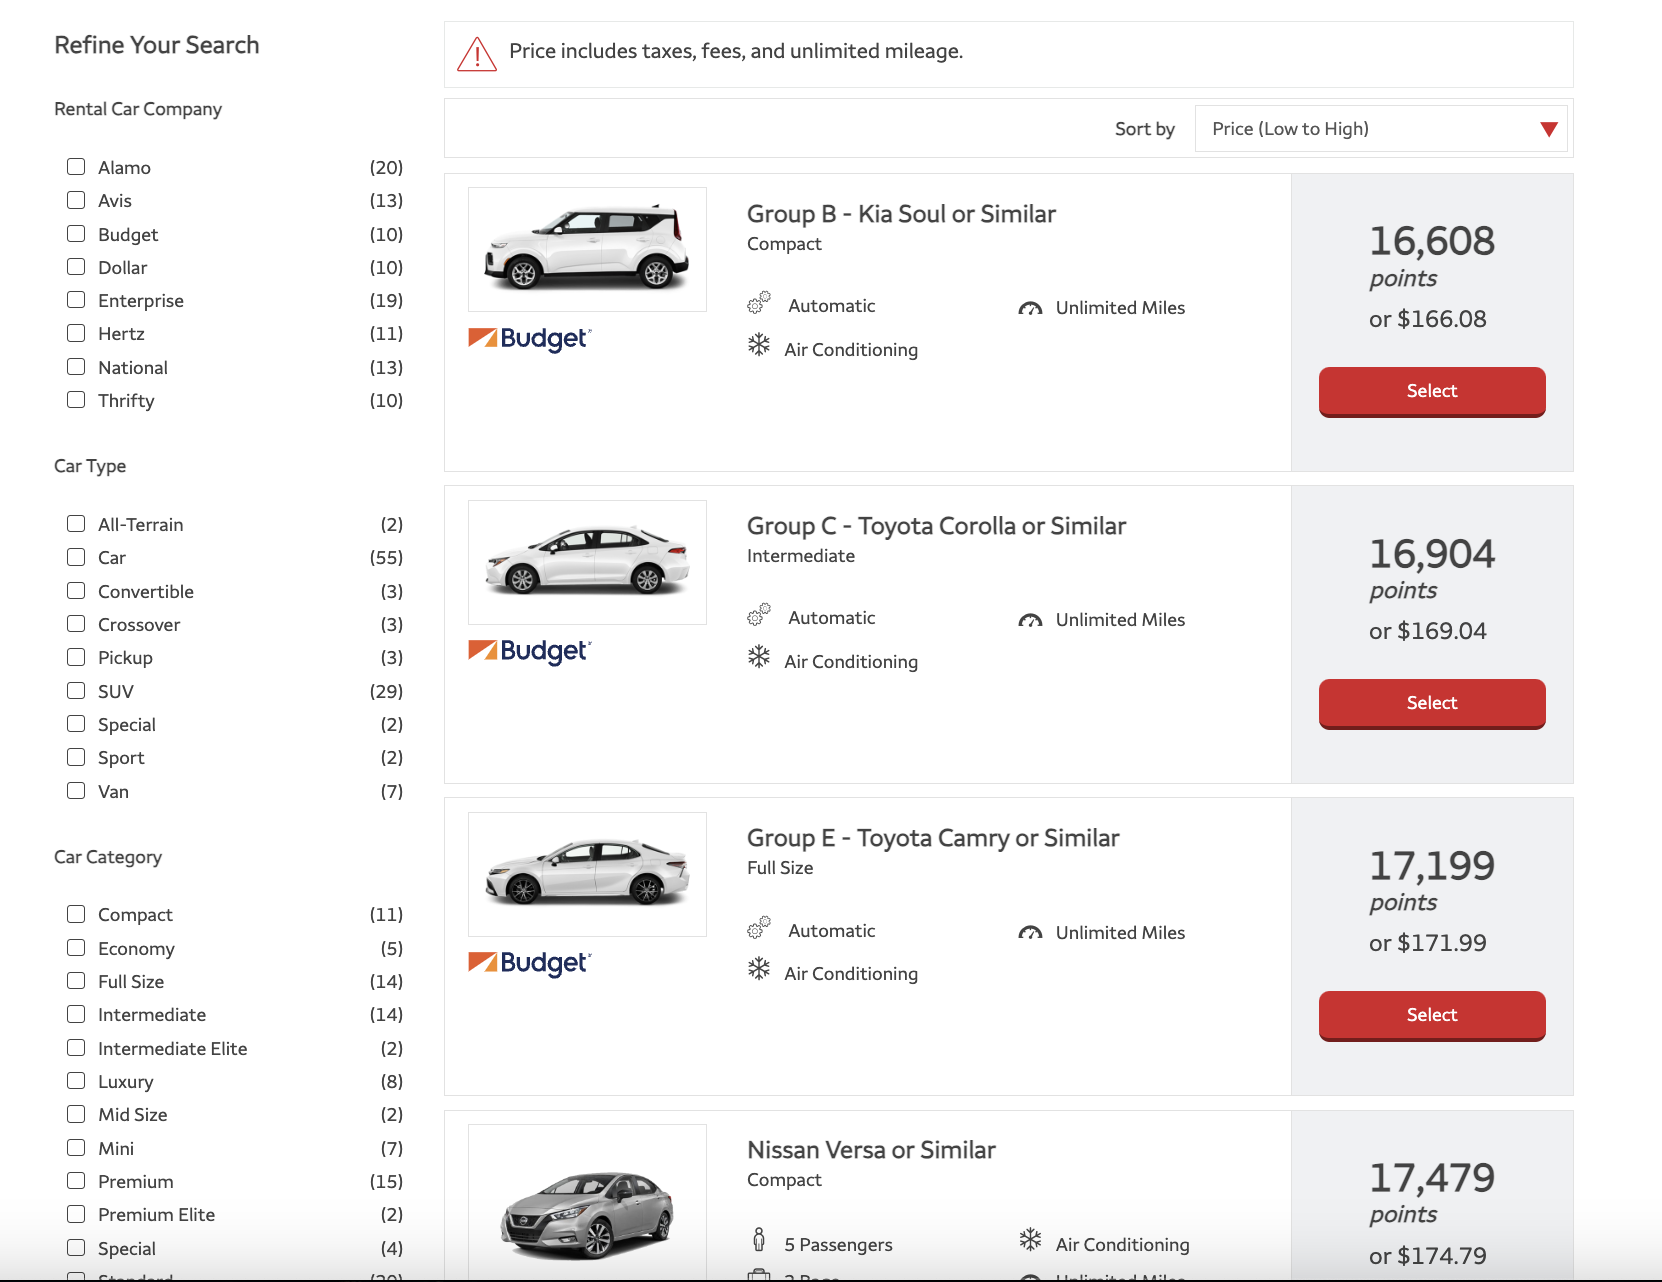
Task: Check the Hertz company filter
Action: [76, 333]
